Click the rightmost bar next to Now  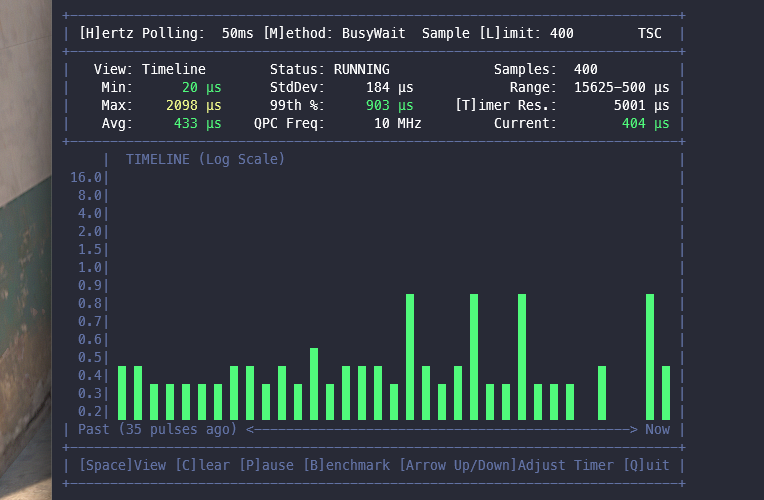666,393
